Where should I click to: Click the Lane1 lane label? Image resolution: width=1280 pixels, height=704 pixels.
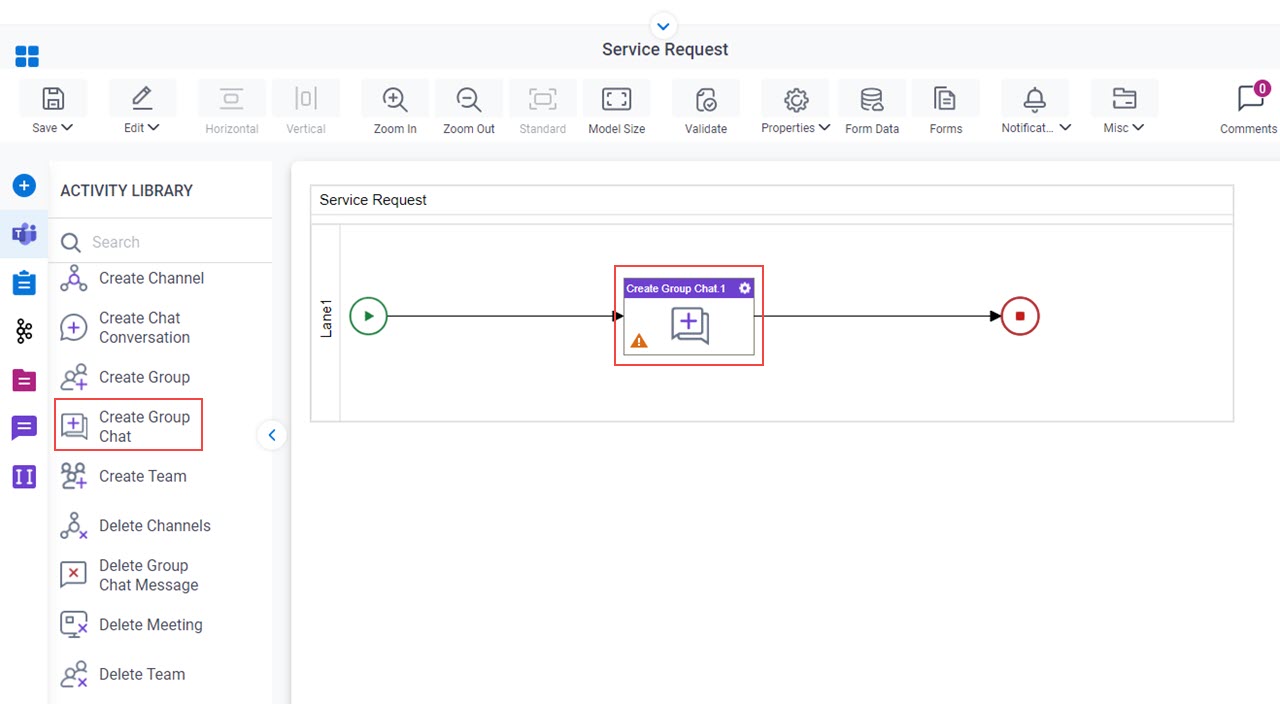pyautogui.click(x=326, y=317)
